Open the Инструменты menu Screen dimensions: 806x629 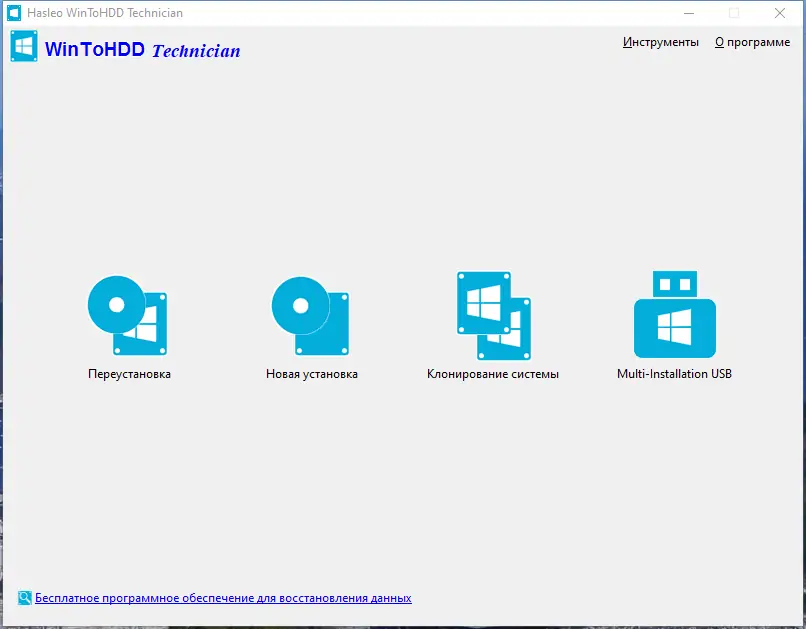pos(662,43)
